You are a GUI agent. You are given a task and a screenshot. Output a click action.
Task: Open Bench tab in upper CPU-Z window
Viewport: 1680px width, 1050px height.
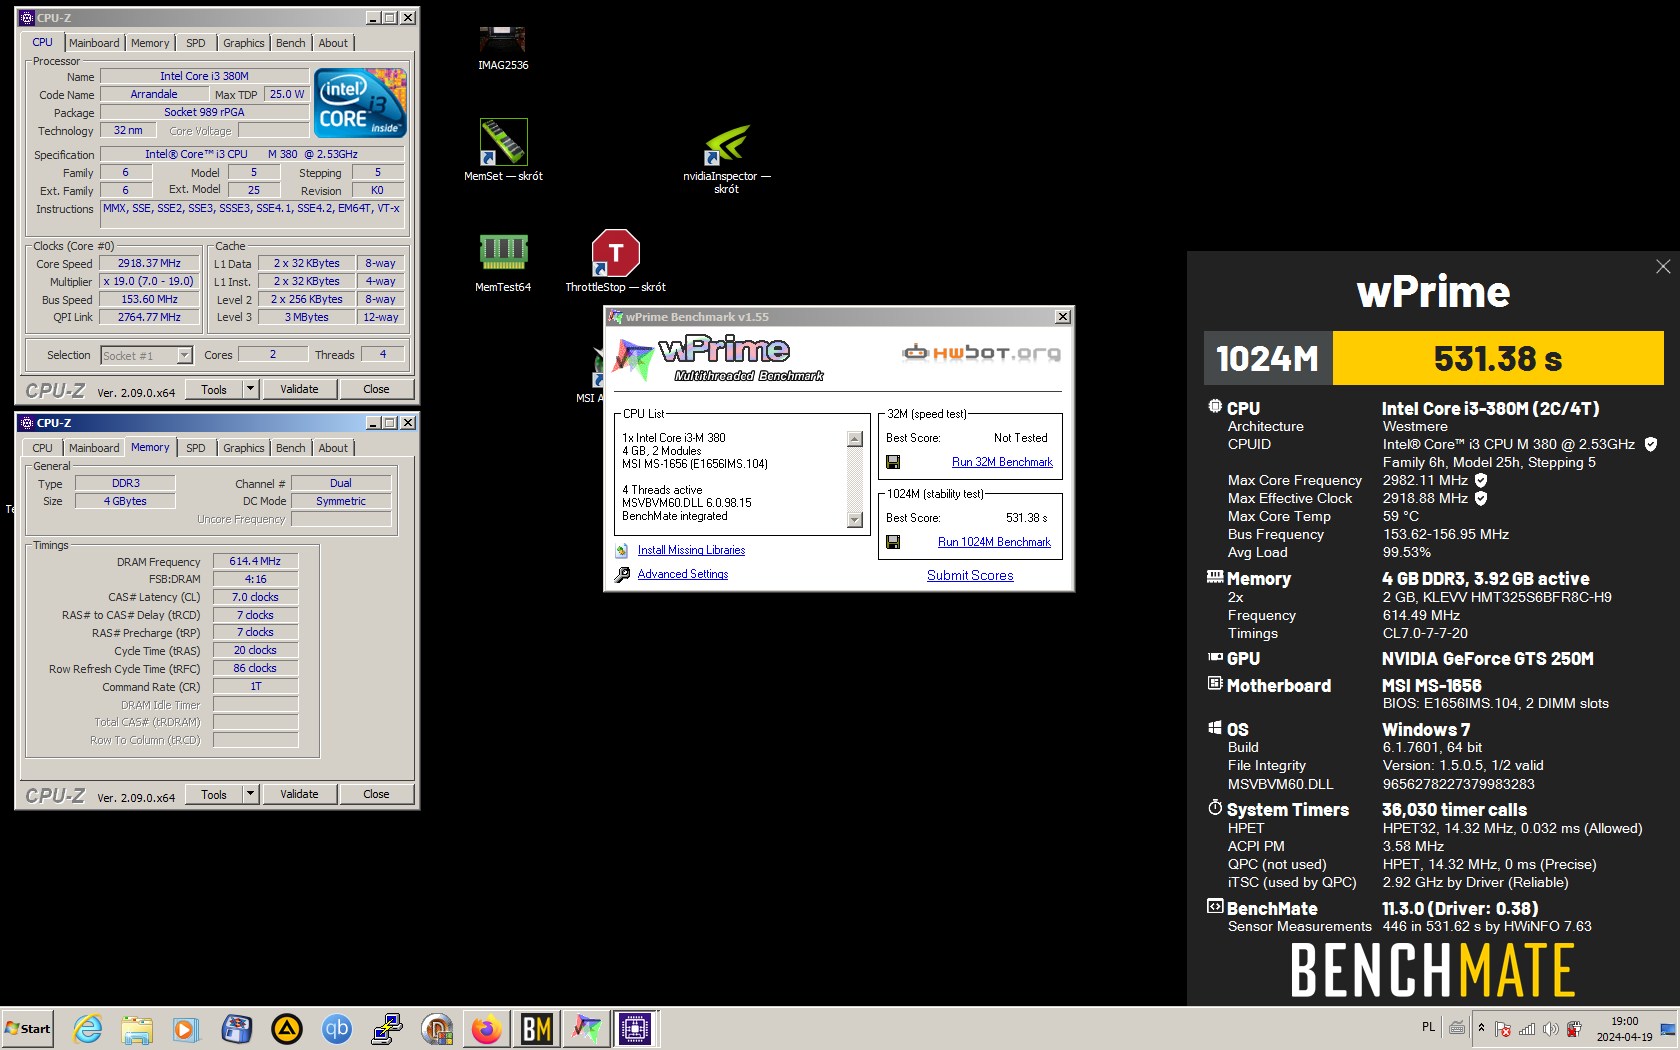pyautogui.click(x=291, y=43)
